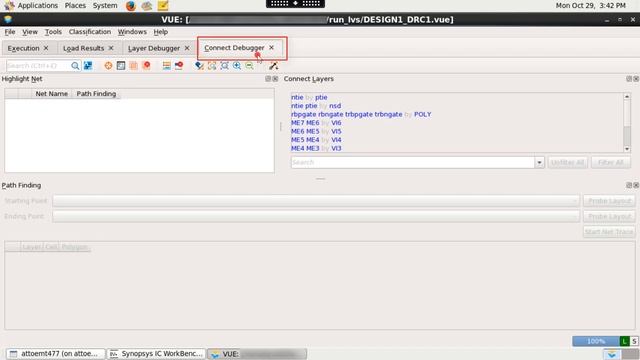
Task: Close the Connect Debugger tab
Action: pyautogui.click(x=271, y=48)
